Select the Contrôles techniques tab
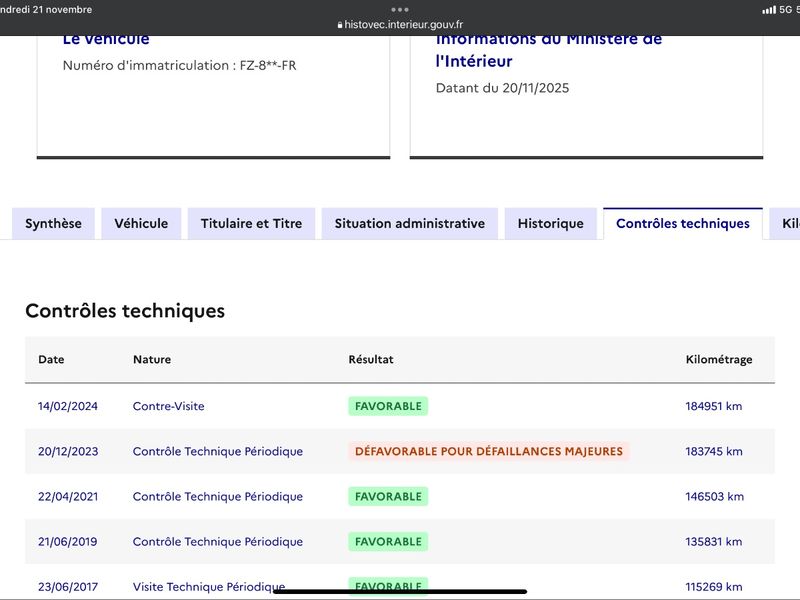 pos(682,224)
